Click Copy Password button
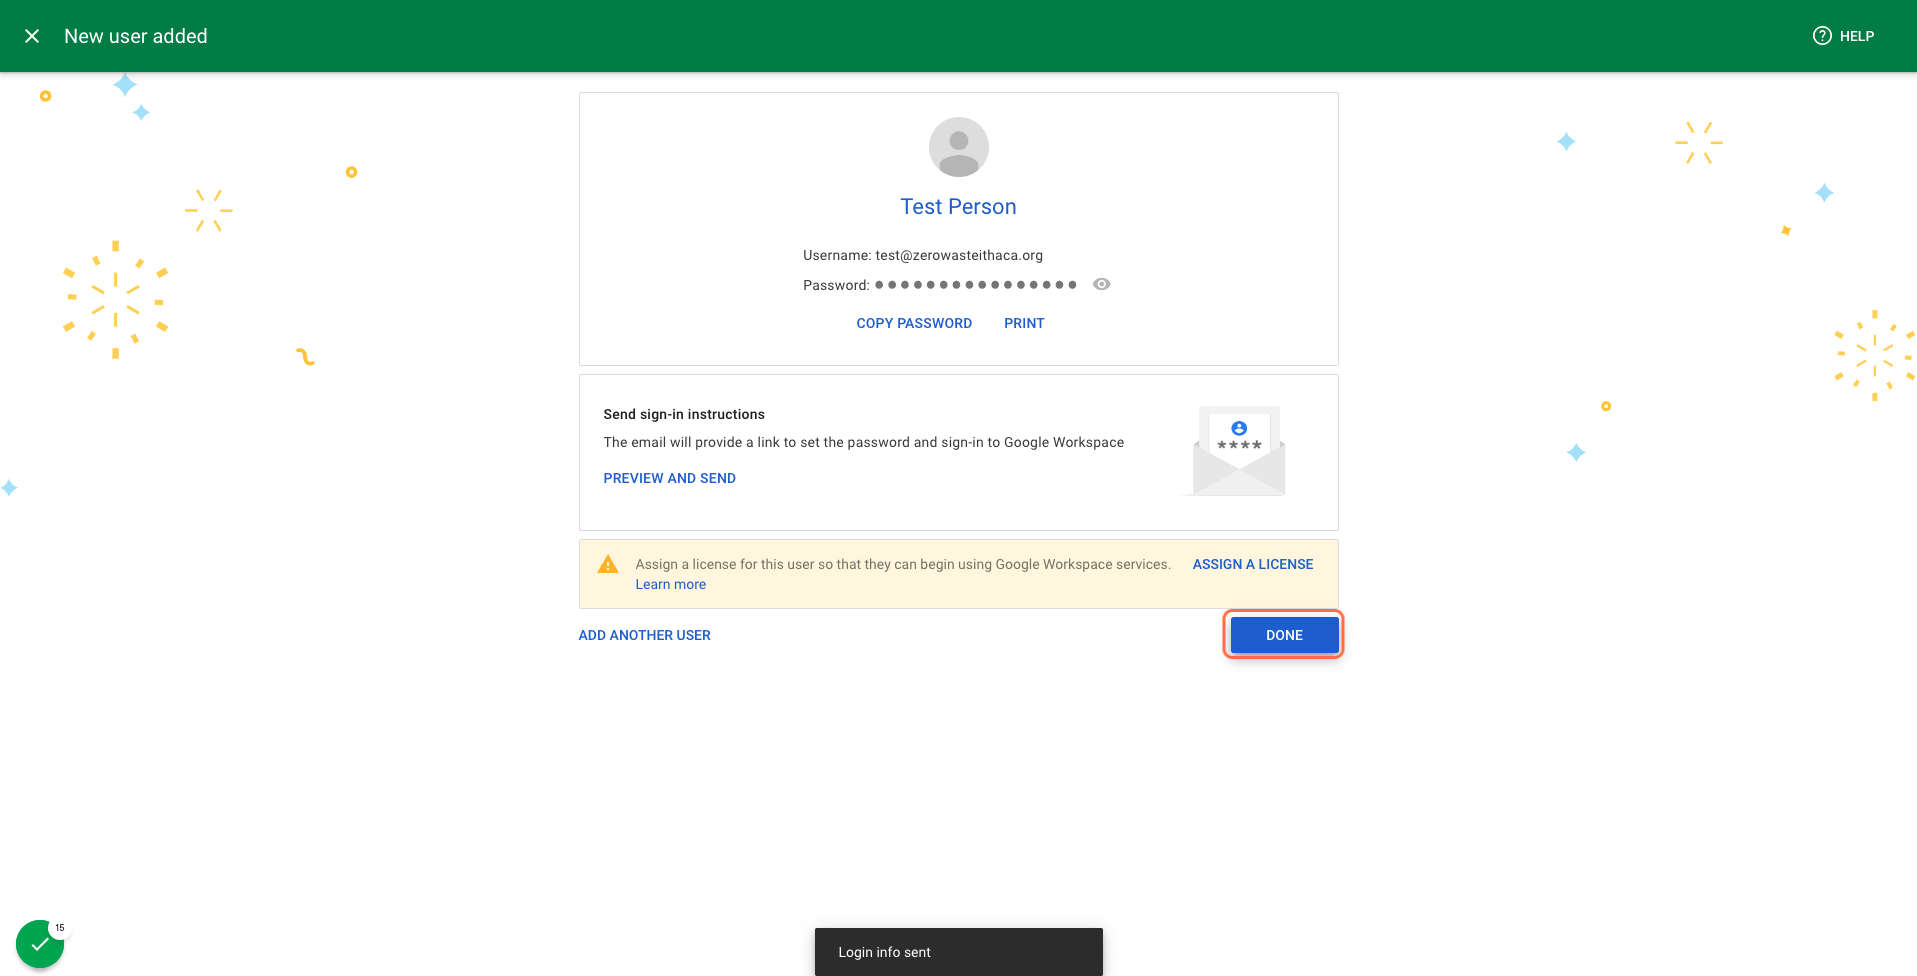Viewport: 1917px width, 976px height. 914,323
